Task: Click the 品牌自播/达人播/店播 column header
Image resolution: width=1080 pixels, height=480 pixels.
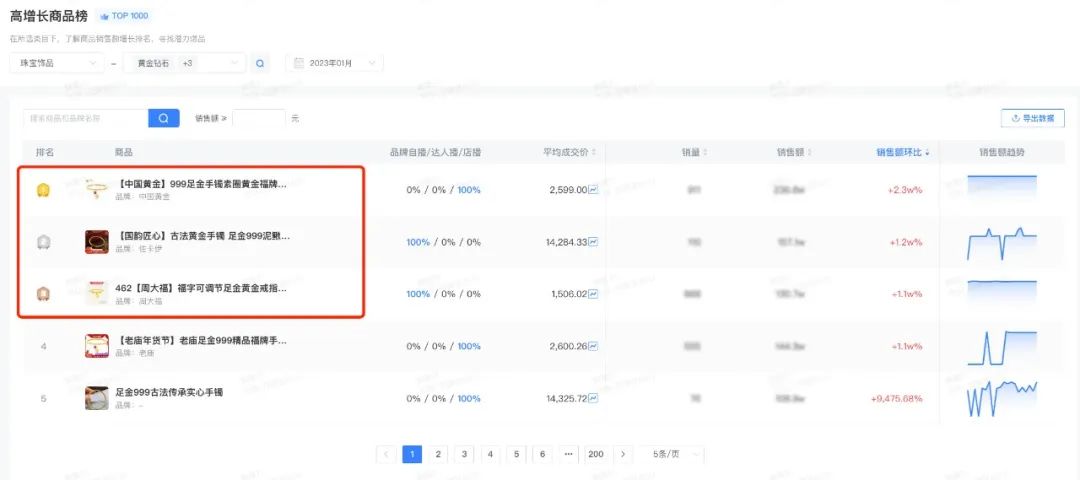Action: click(x=435, y=152)
